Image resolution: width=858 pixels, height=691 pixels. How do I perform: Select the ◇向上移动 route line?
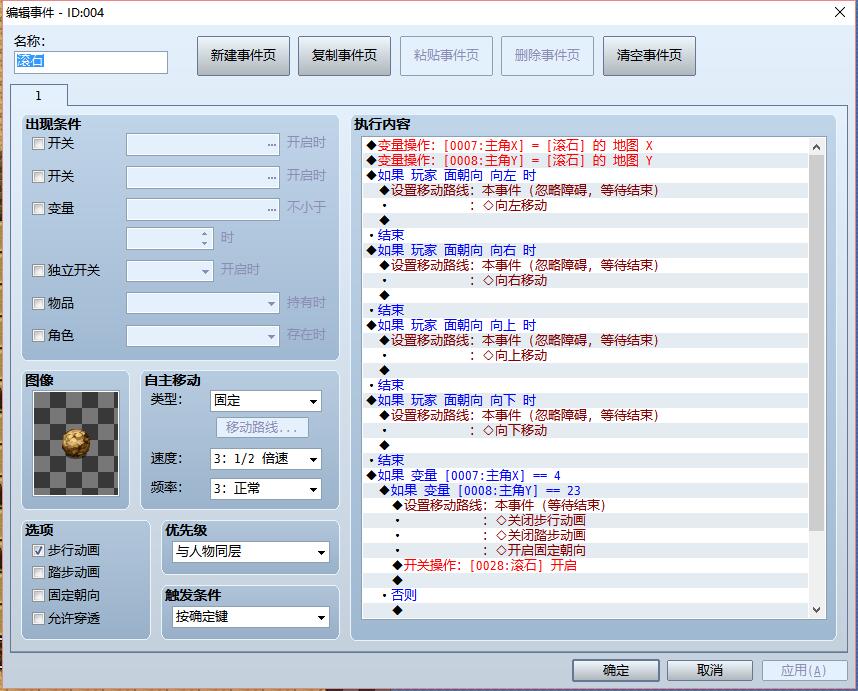585,356
